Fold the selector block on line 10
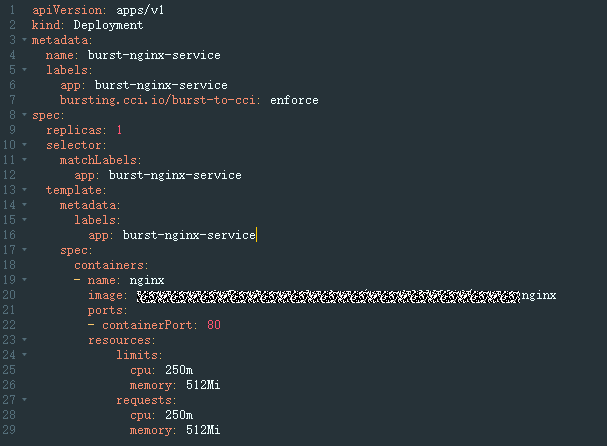 (24, 144)
